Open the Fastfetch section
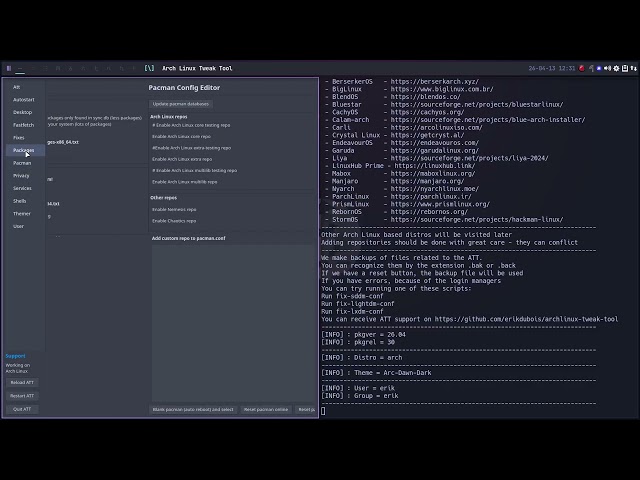The image size is (640, 480). coord(23,125)
